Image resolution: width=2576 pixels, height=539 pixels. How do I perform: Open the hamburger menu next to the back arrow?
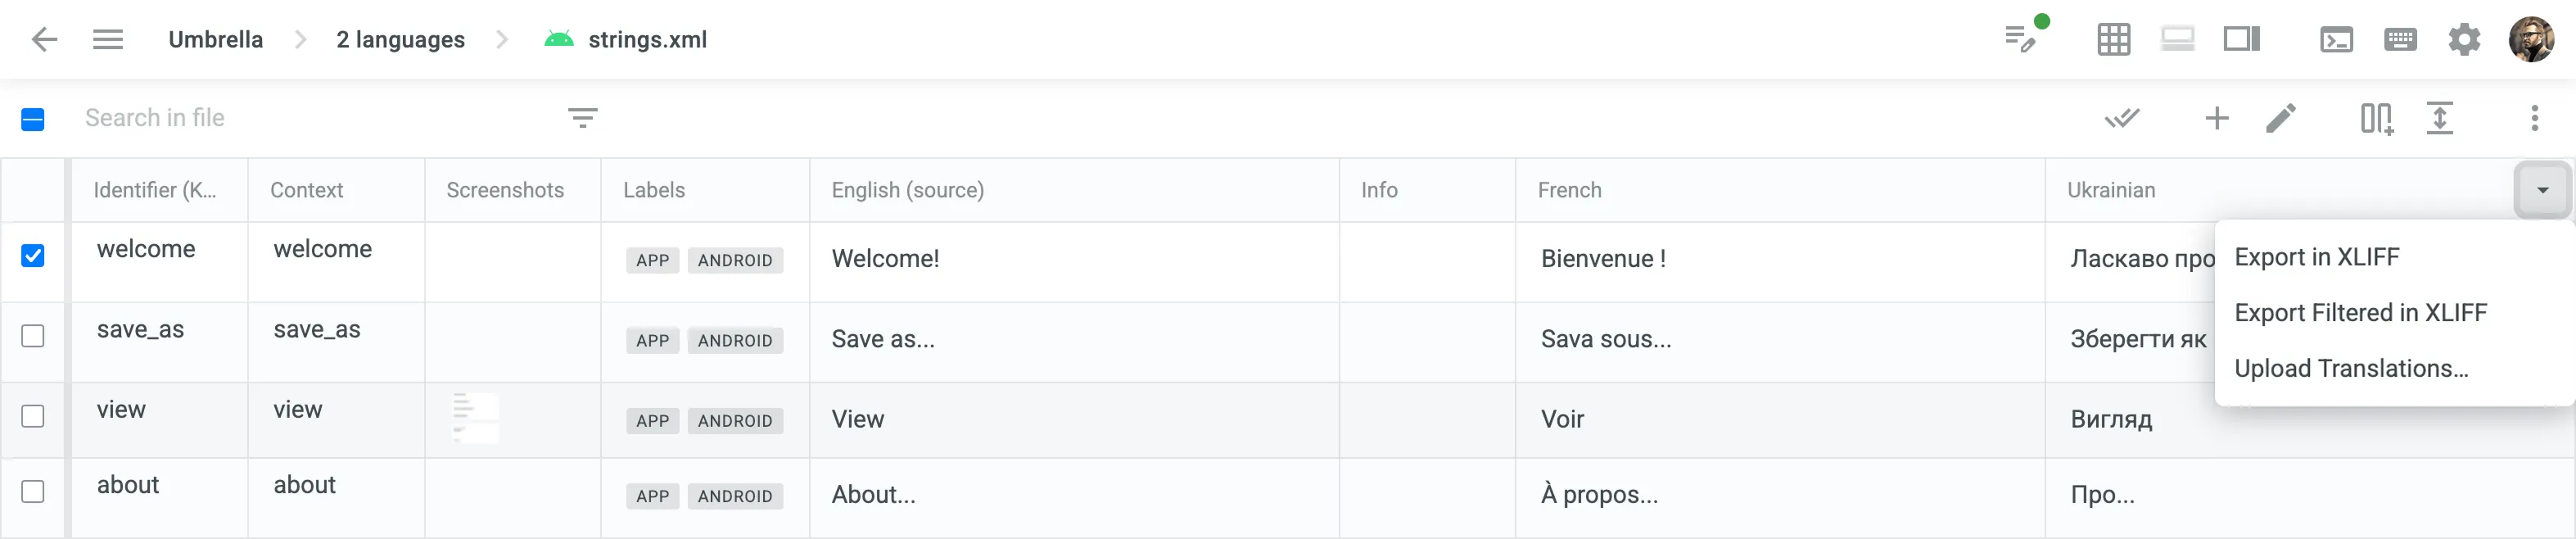(x=108, y=39)
